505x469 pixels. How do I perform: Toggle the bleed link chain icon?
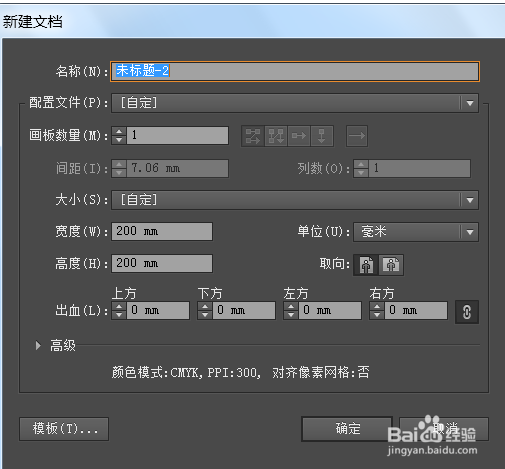coord(467,312)
